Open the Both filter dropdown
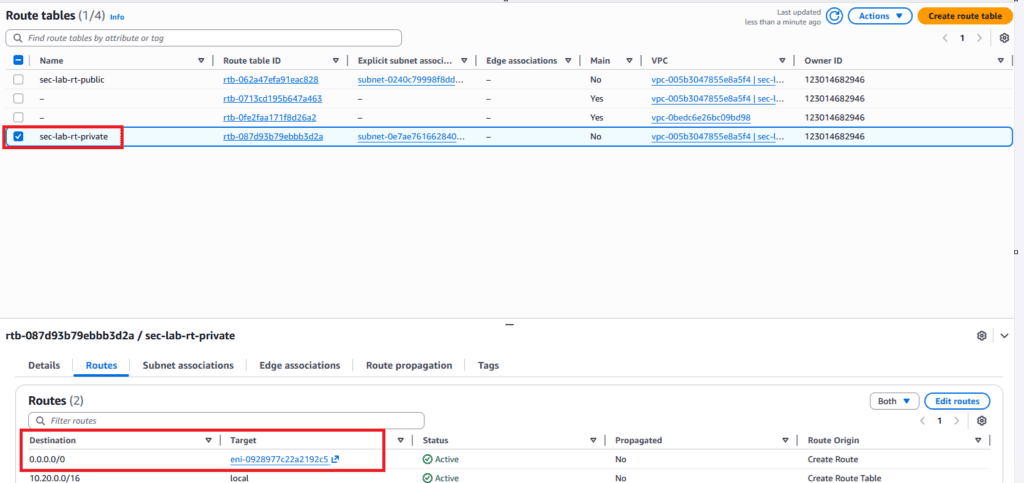Viewport: 1024px width, 483px height. [x=894, y=401]
